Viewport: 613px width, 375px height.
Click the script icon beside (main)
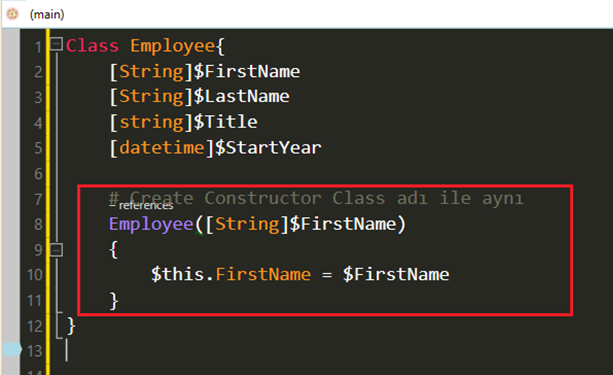pyautogui.click(x=13, y=14)
